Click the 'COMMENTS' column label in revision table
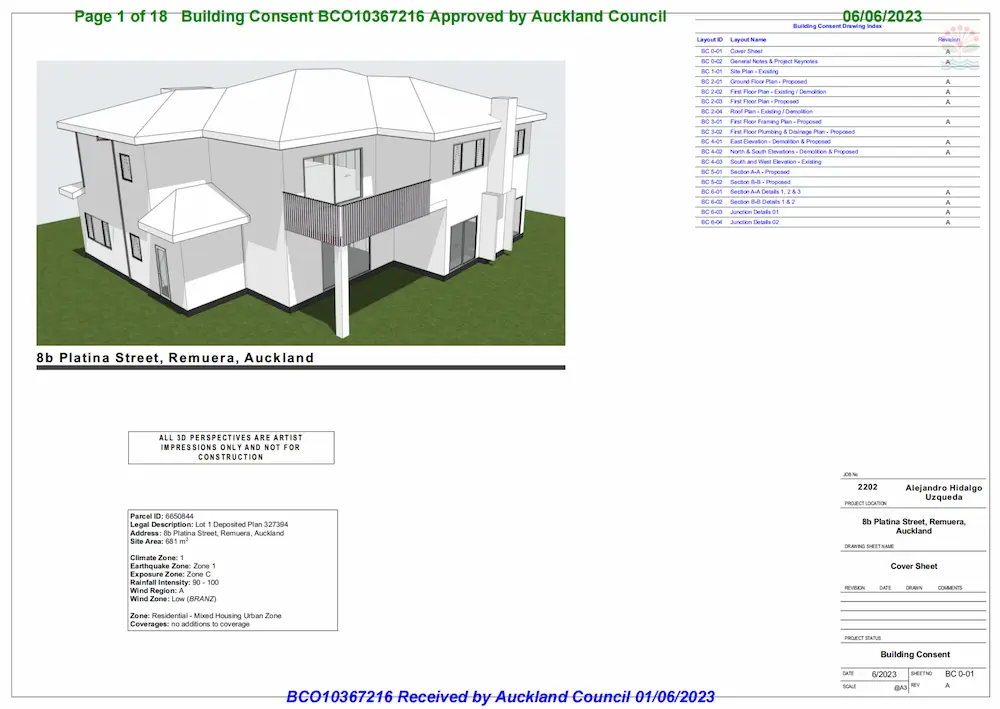Screen dimensions: 1000x709 pyautogui.click(x=950, y=588)
